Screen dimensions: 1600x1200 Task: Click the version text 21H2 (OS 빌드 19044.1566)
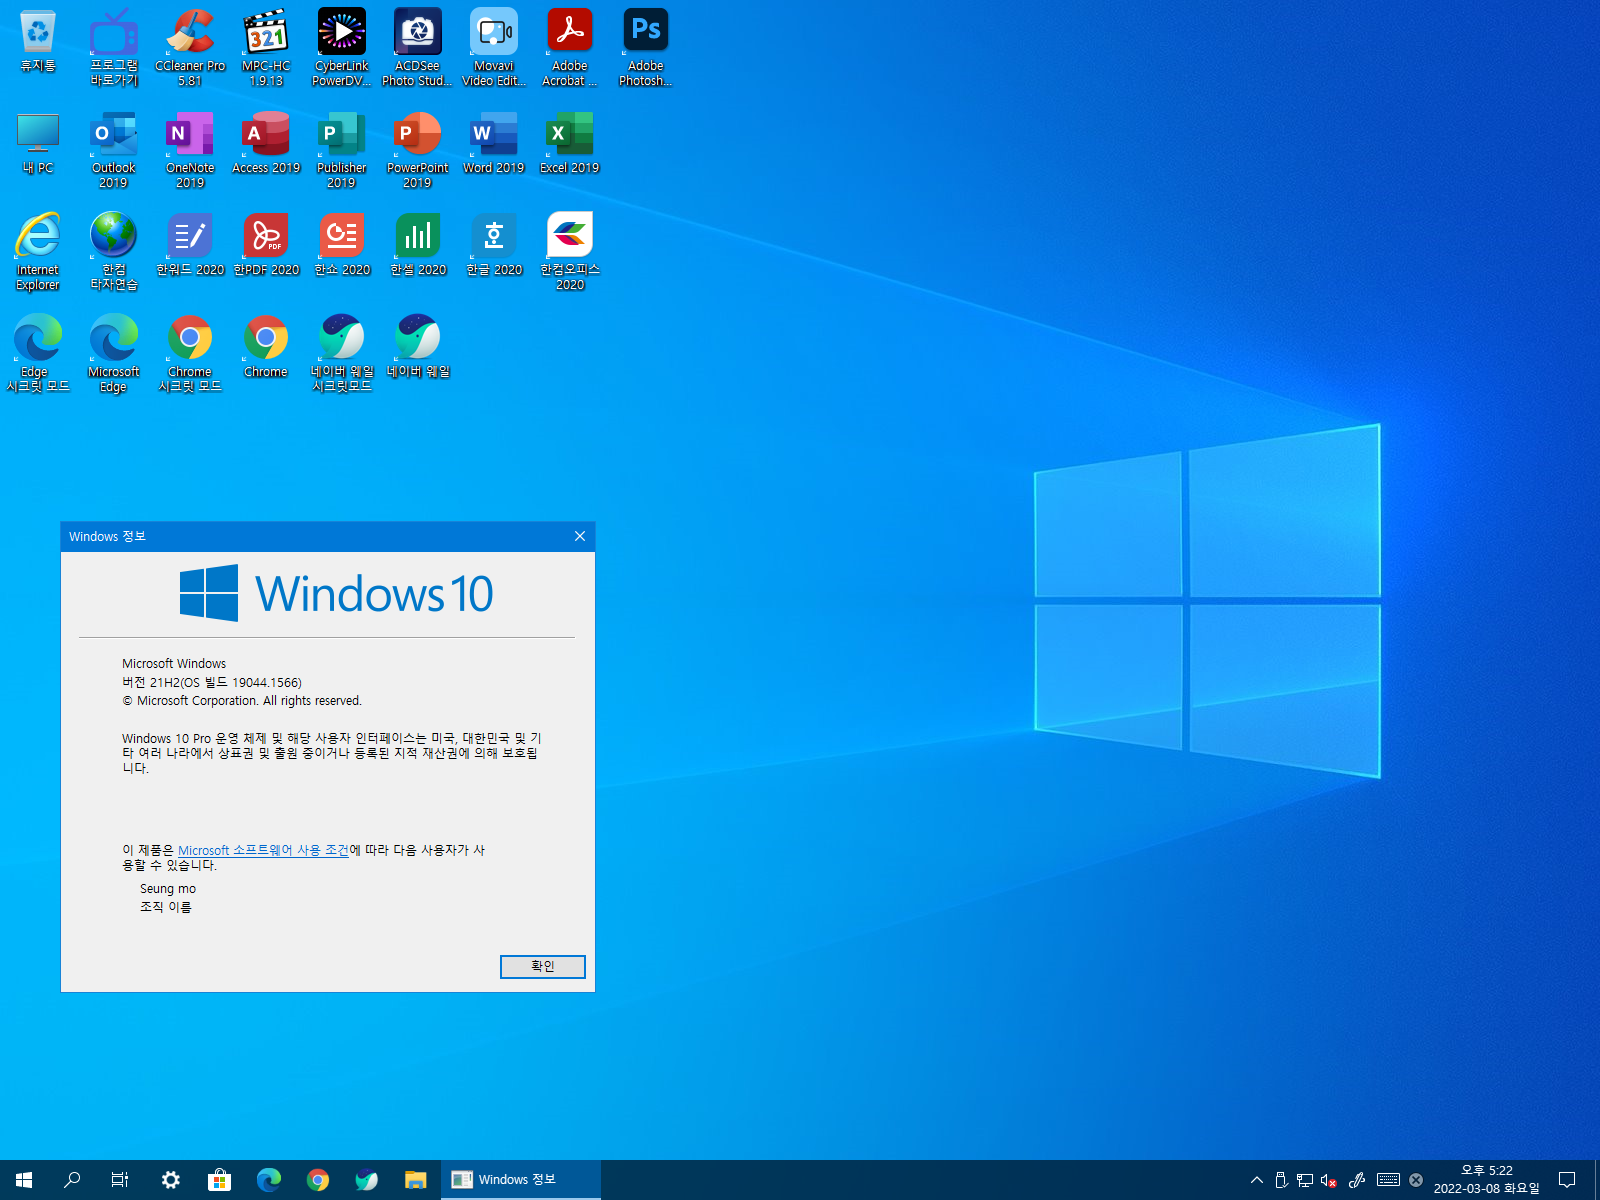point(212,682)
